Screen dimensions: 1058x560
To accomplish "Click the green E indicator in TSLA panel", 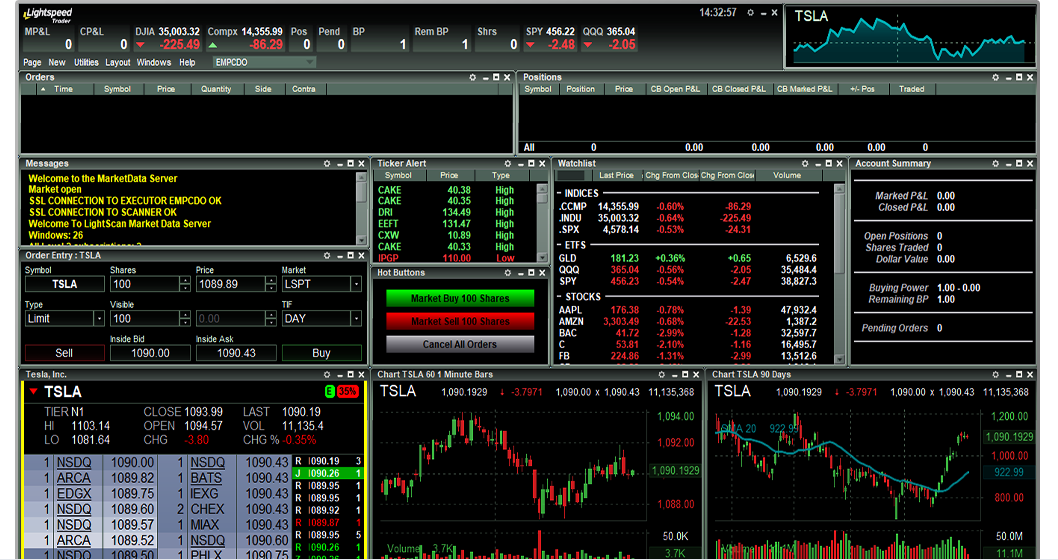I will [x=329, y=391].
